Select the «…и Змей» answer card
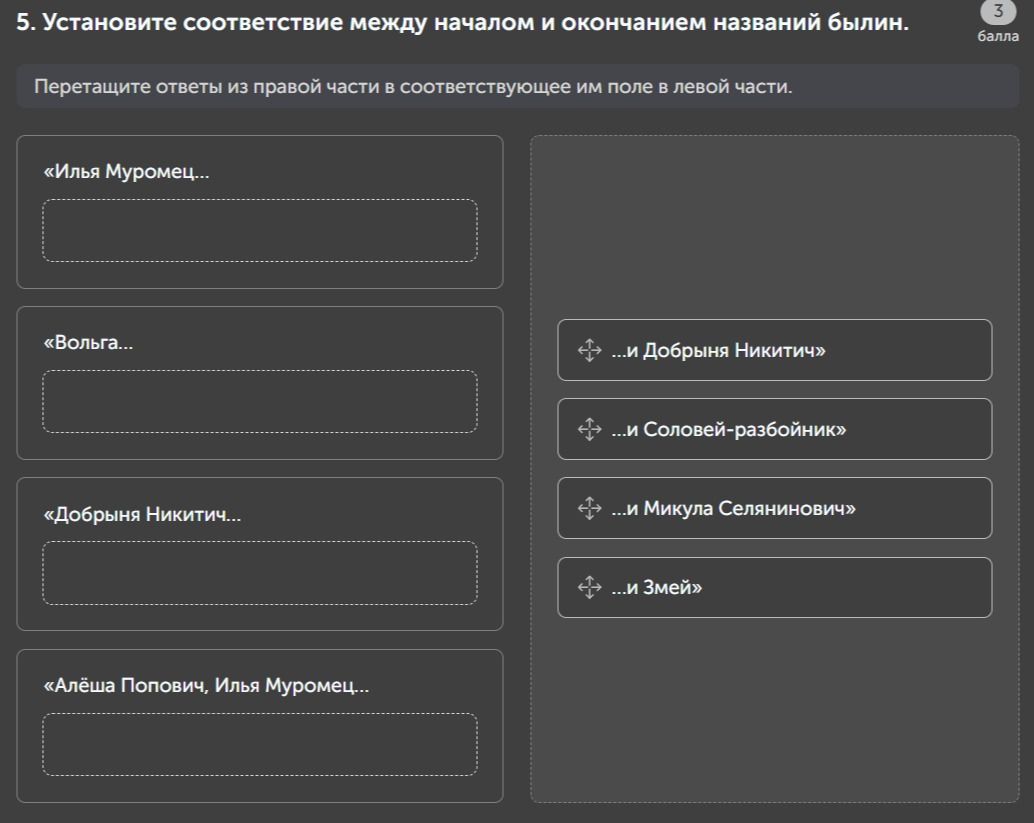 click(x=774, y=588)
